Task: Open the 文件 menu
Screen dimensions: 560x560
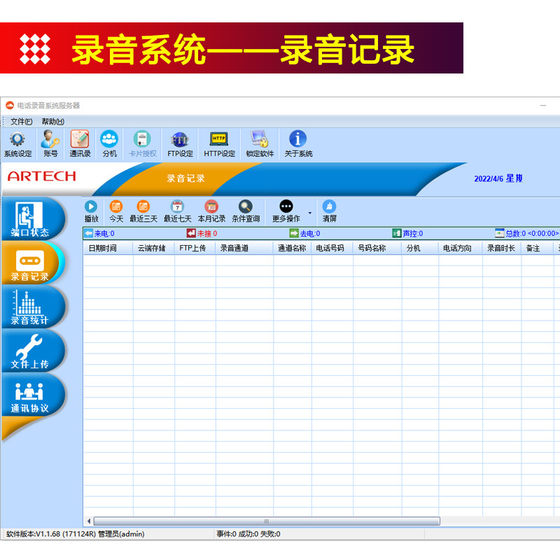Action: click(21, 122)
